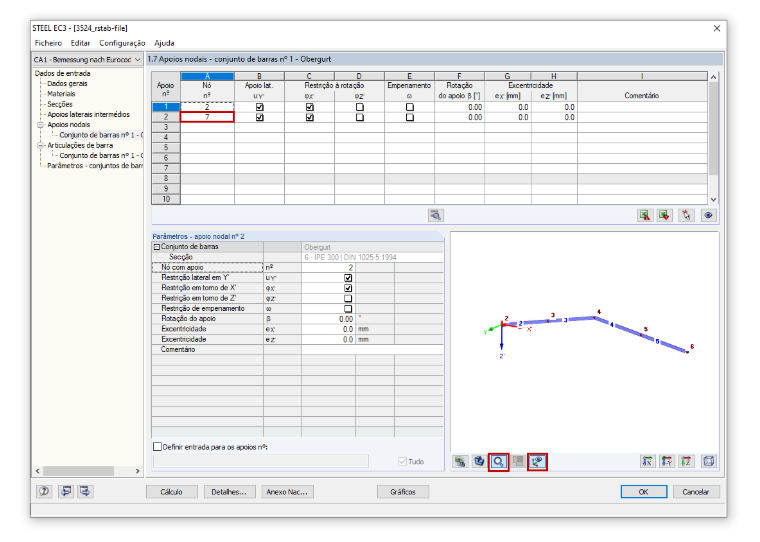The image size is (760, 542).
Task: Click navigator horizontal scrollbar thumb
Action: point(79,471)
